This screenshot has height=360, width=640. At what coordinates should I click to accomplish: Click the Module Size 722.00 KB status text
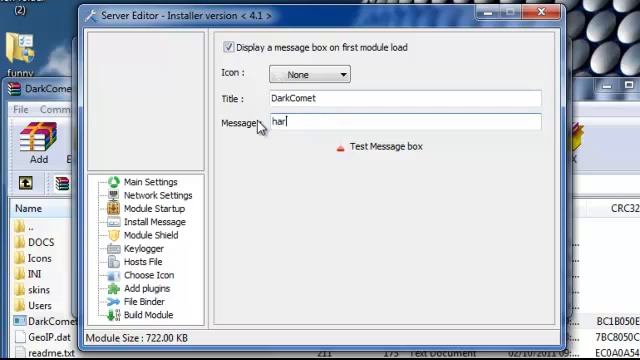click(x=137, y=338)
